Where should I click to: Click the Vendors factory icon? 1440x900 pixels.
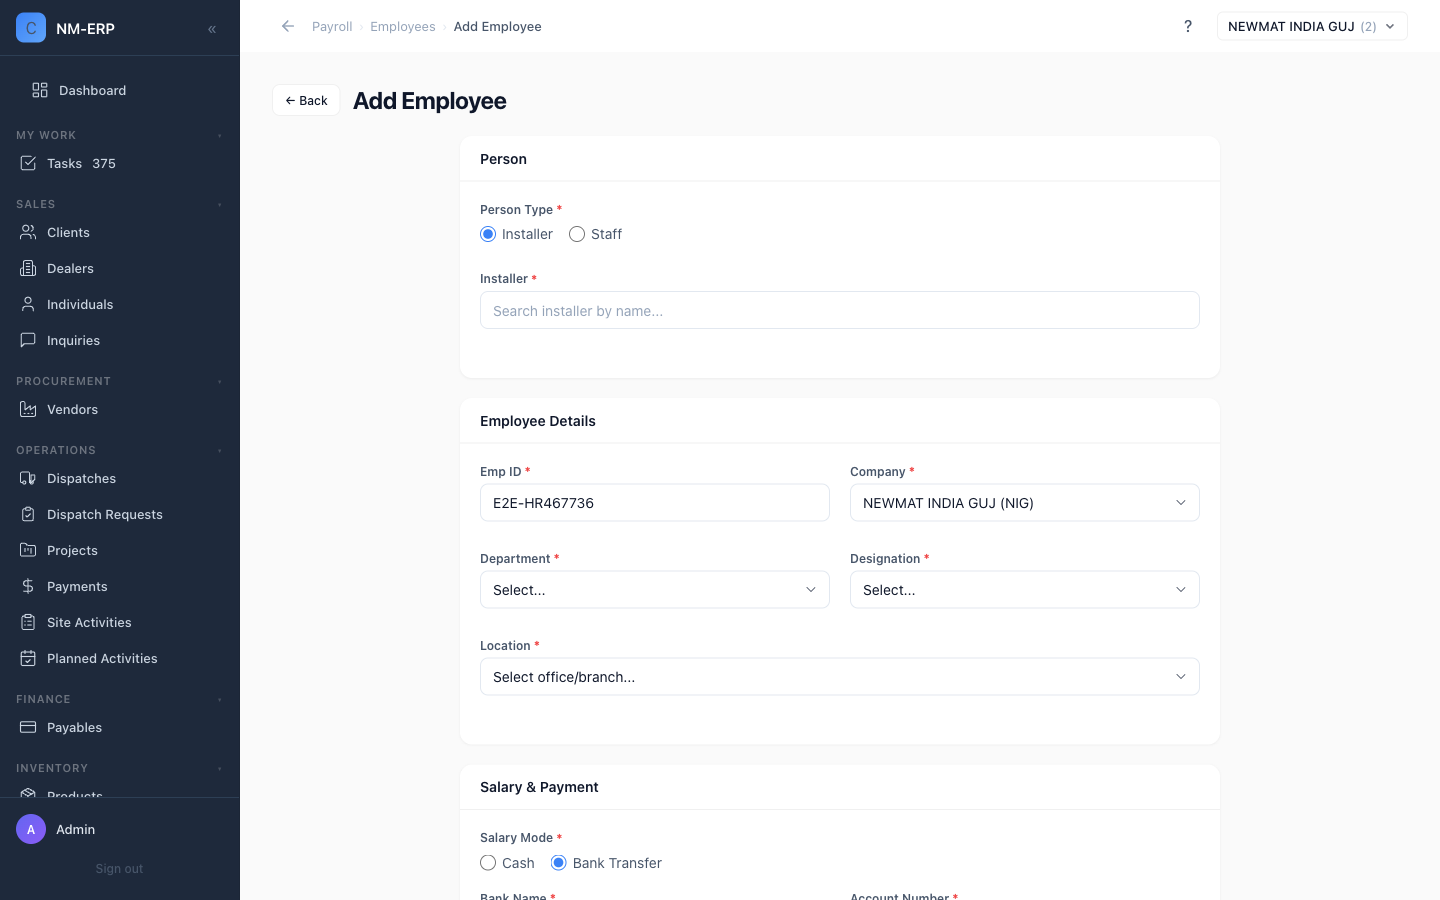click(x=28, y=409)
